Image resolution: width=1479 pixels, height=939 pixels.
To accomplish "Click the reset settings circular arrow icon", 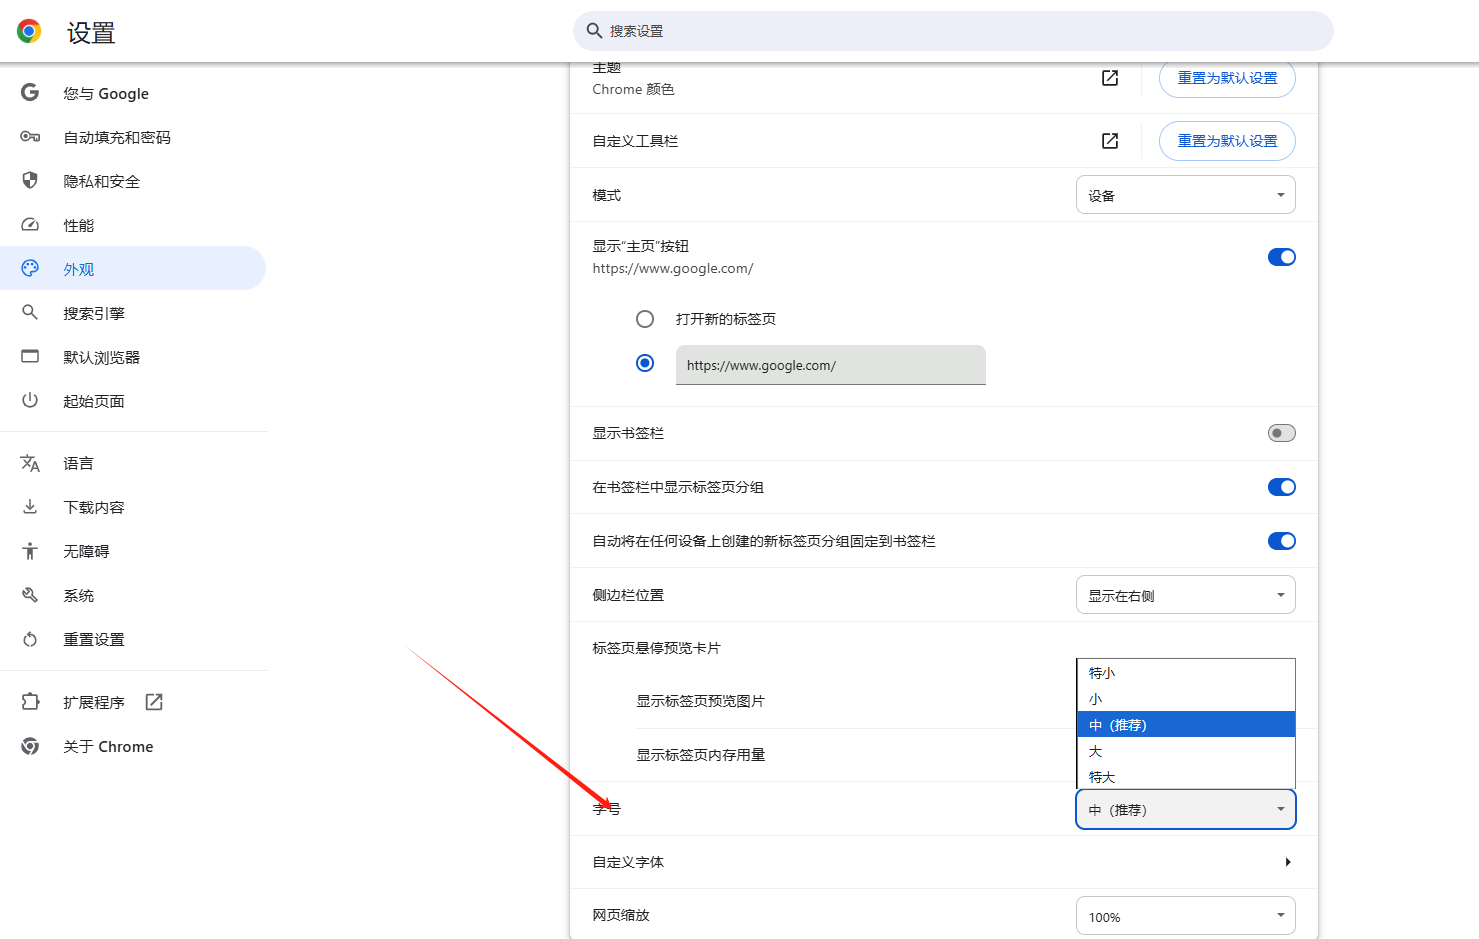I will tap(30, 639).
